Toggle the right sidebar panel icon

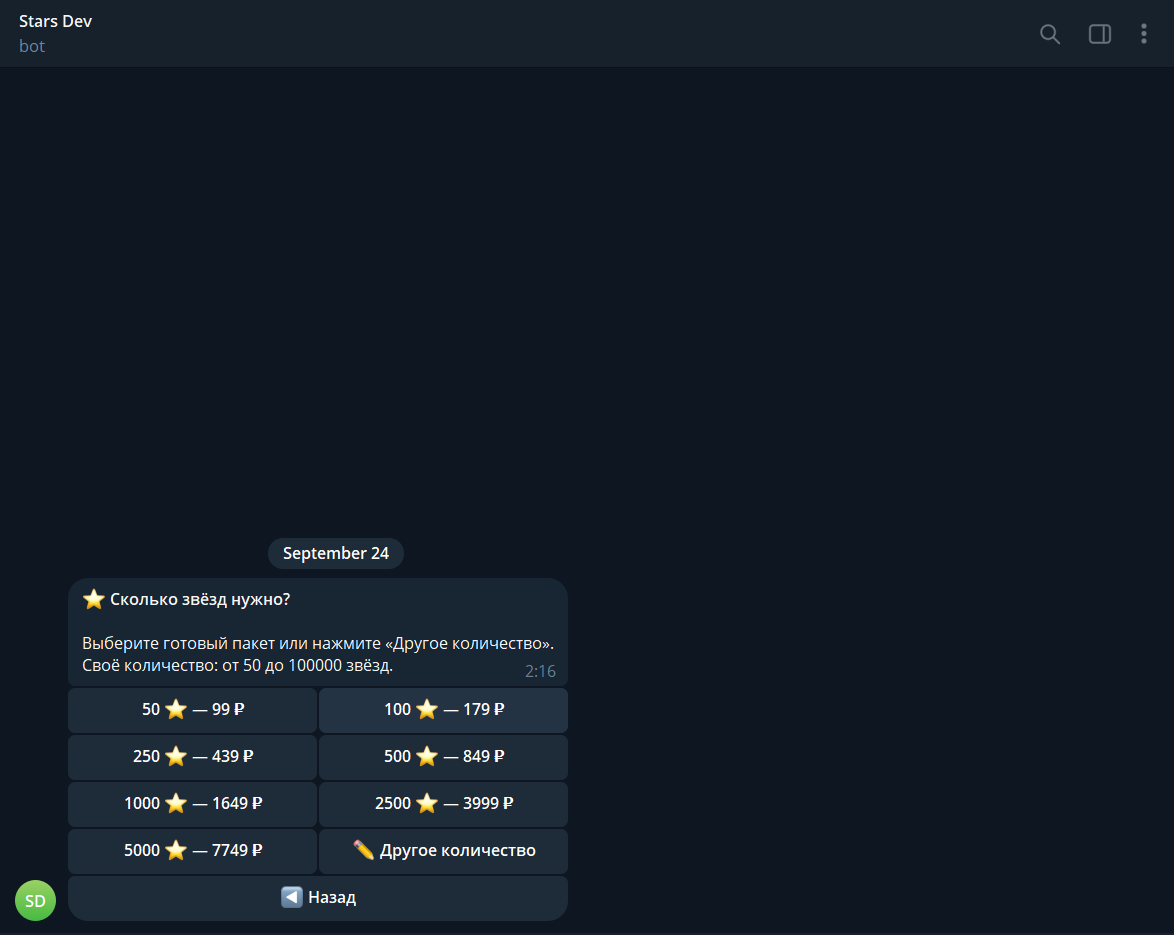pyautogui.click(x=1099, y=34)
